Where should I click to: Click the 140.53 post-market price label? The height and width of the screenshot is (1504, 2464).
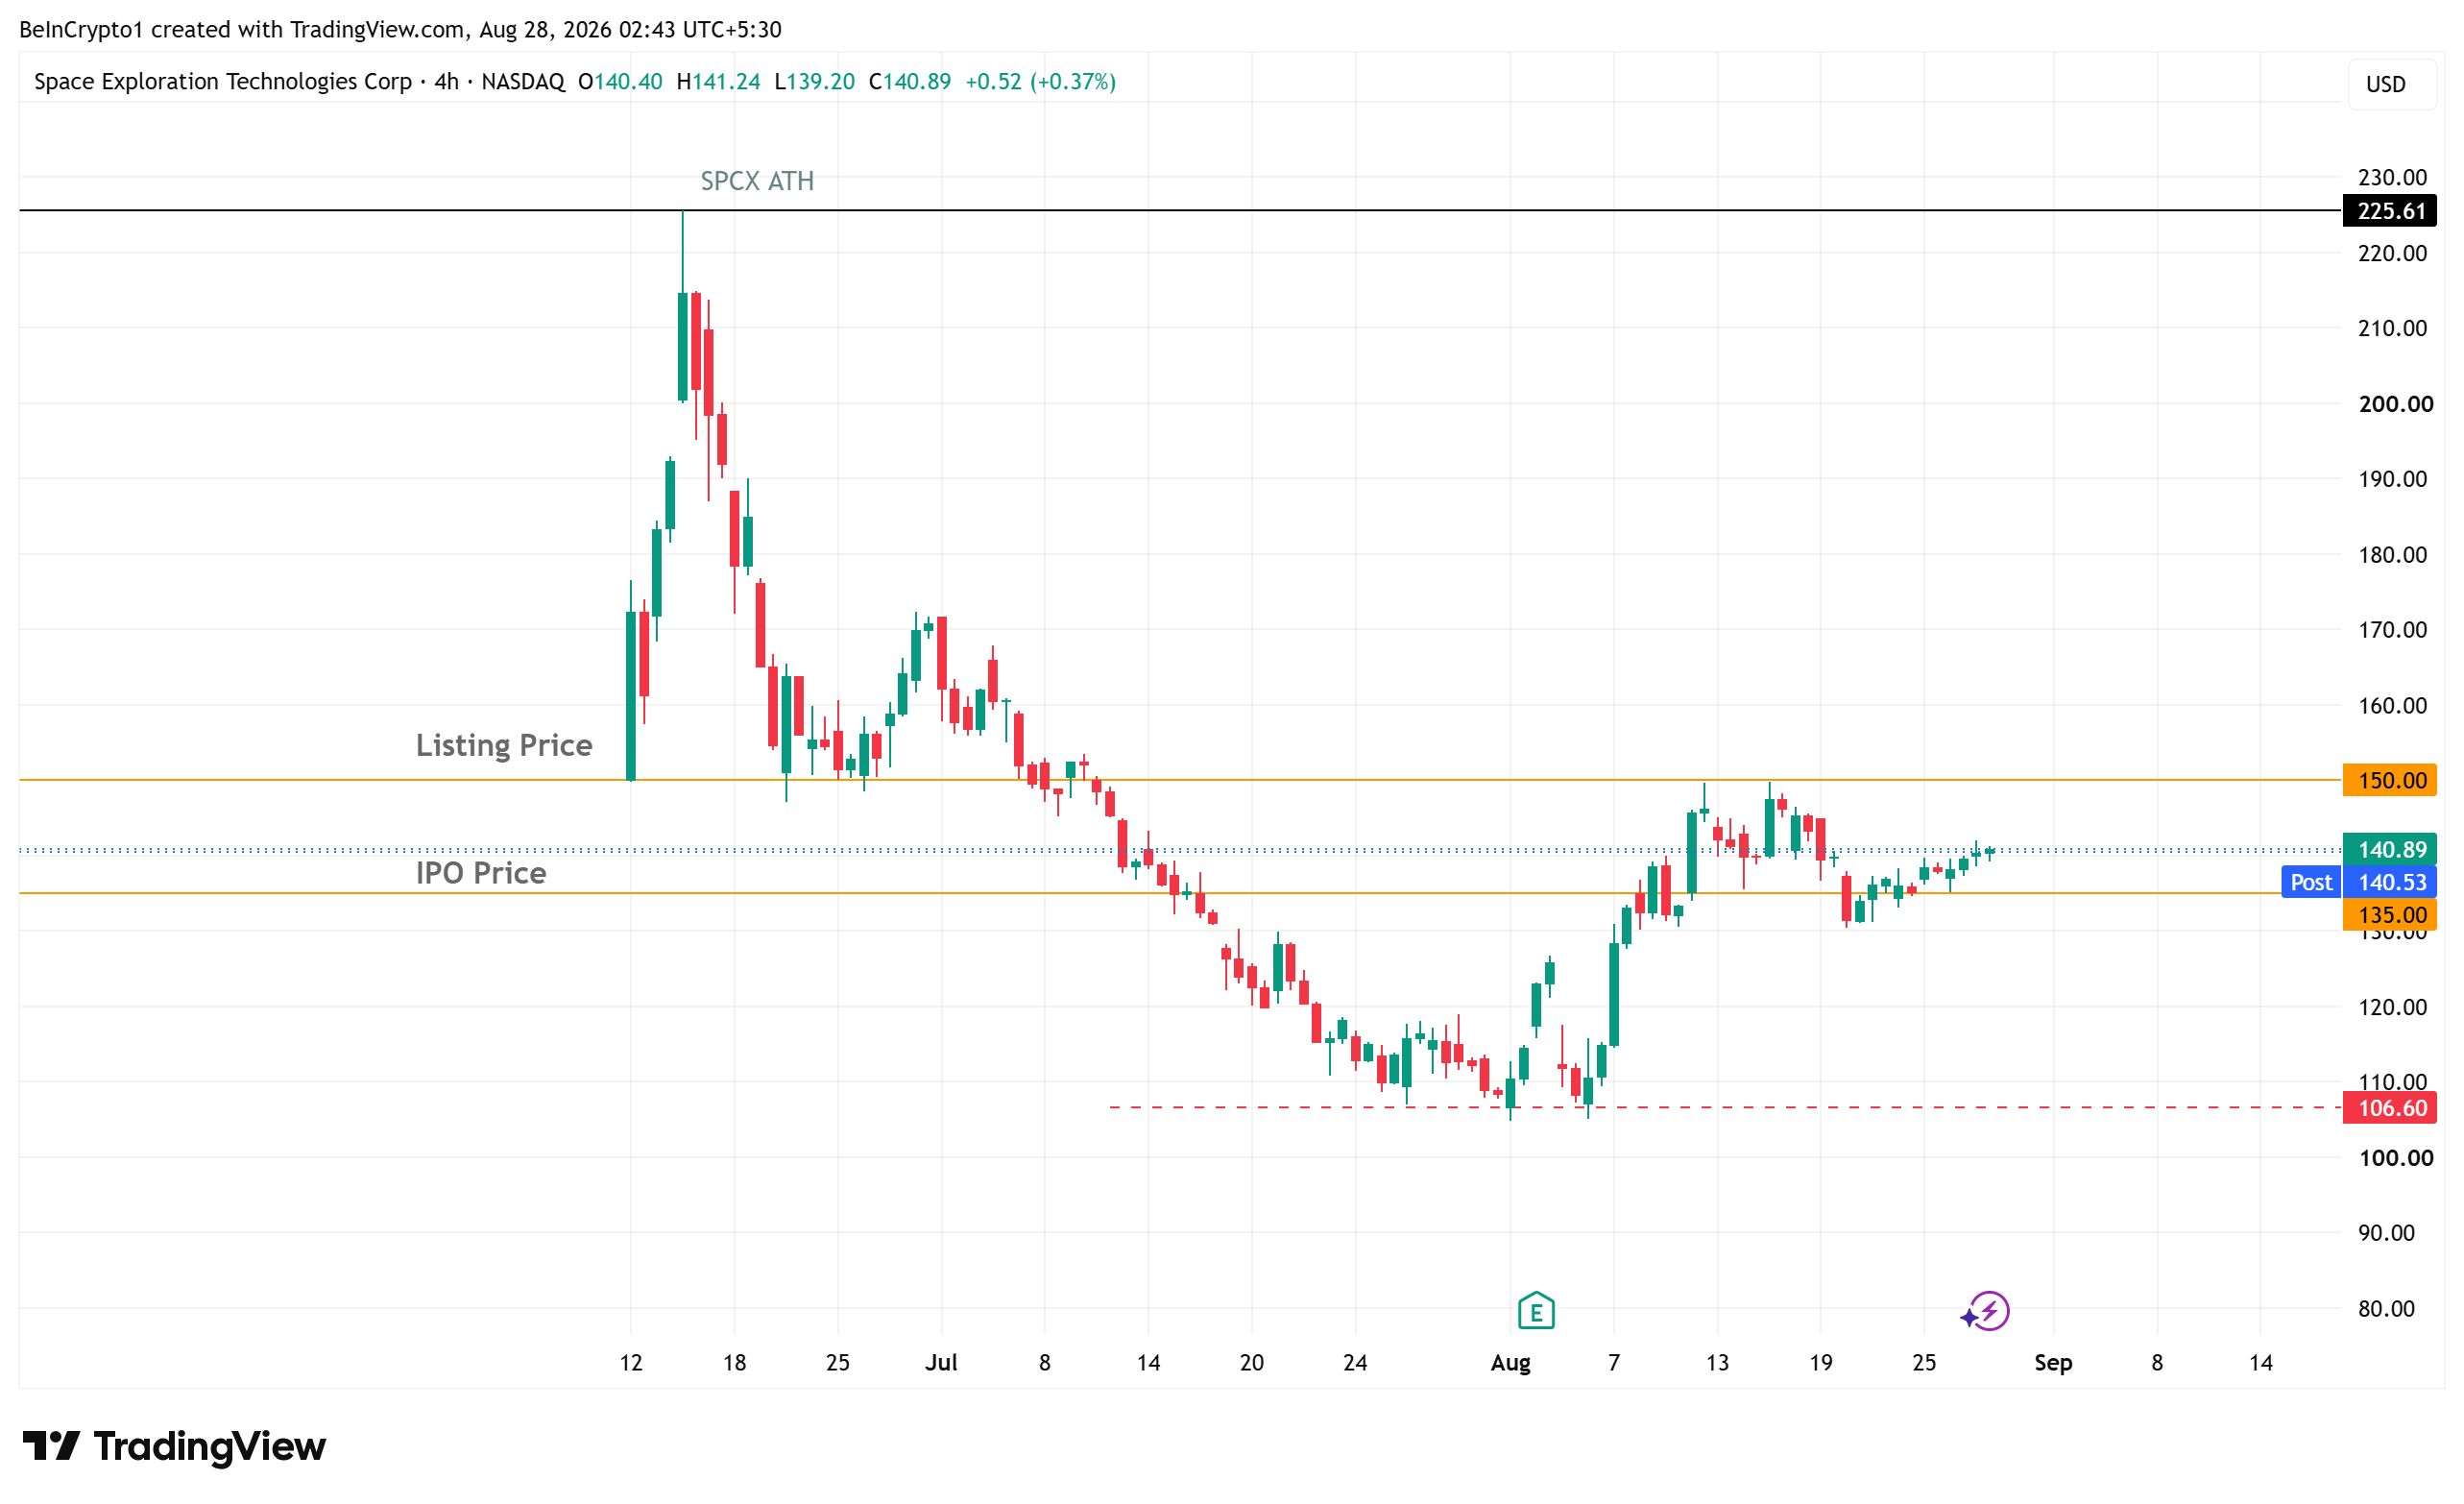point(2390,882)
